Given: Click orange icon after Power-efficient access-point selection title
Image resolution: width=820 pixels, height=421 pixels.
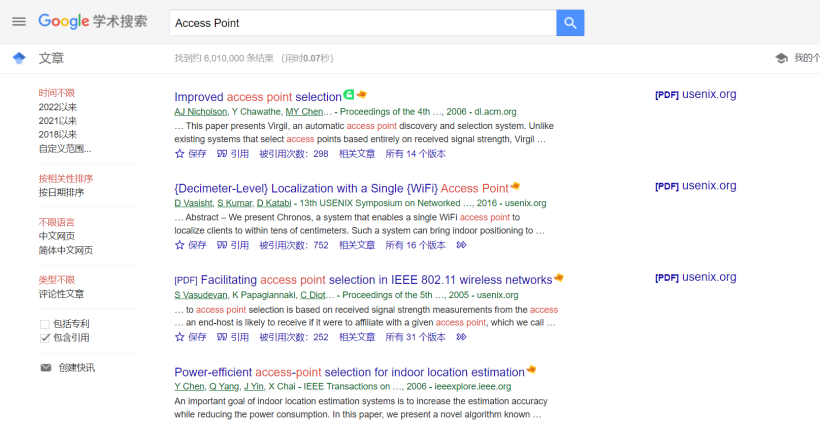Looking at the screenshot, I should click(531, 370).
